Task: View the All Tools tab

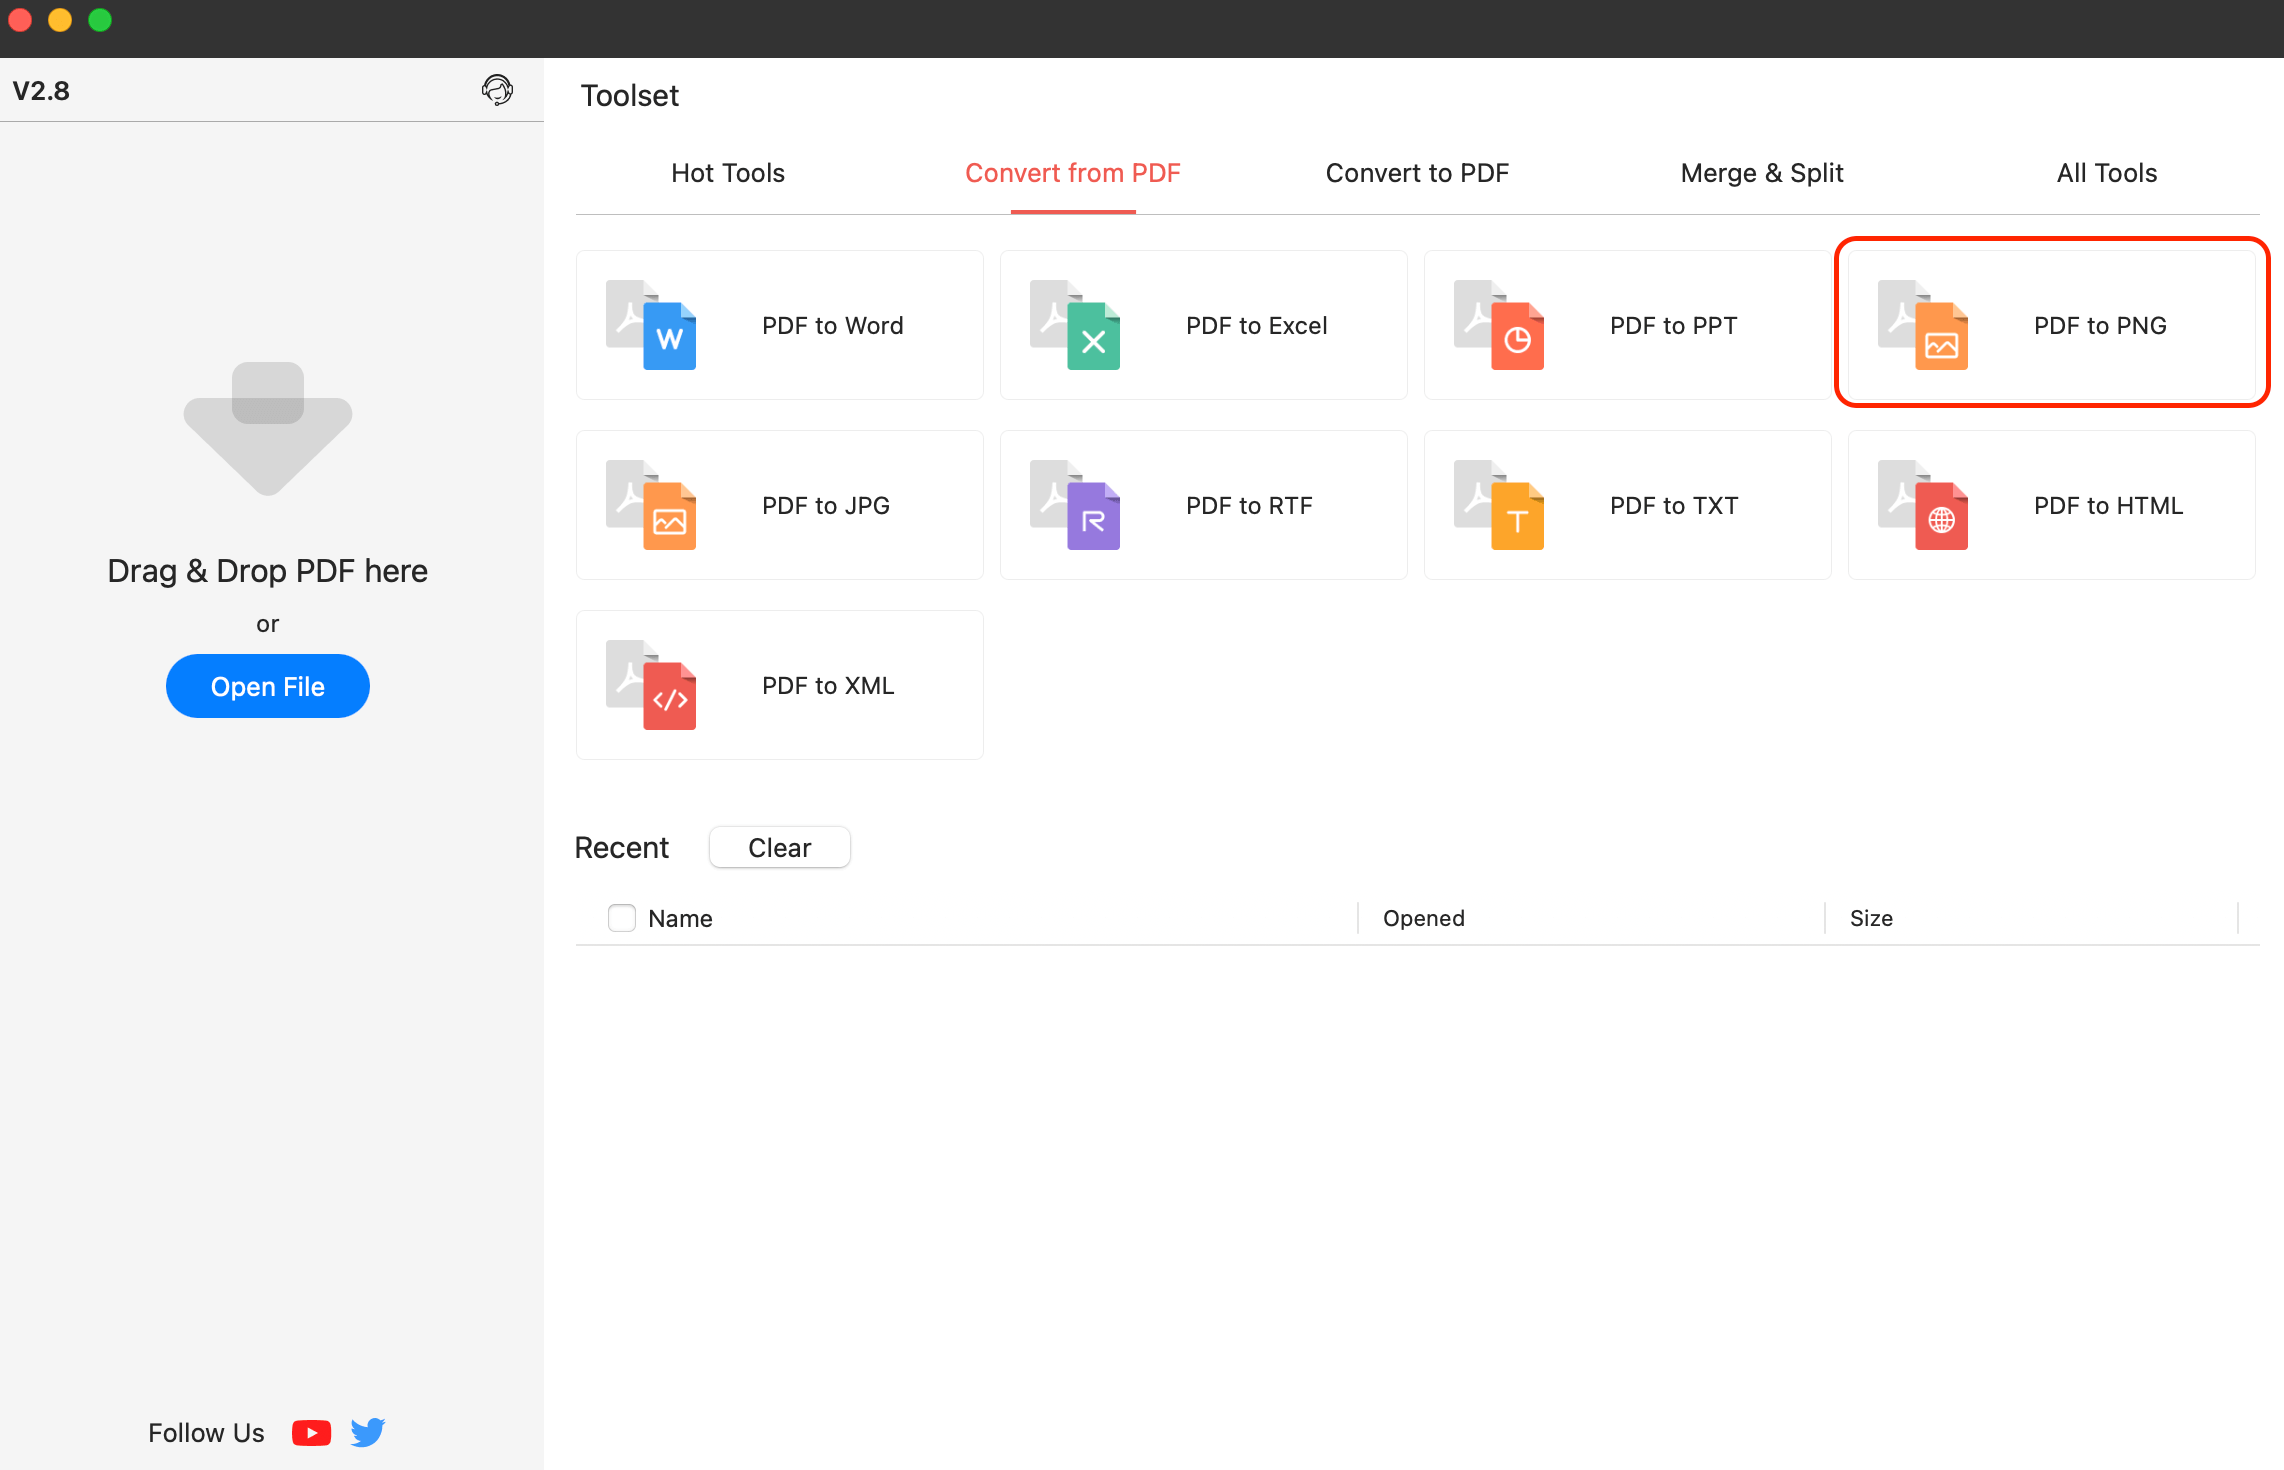Action: [x=2105, y=172]
